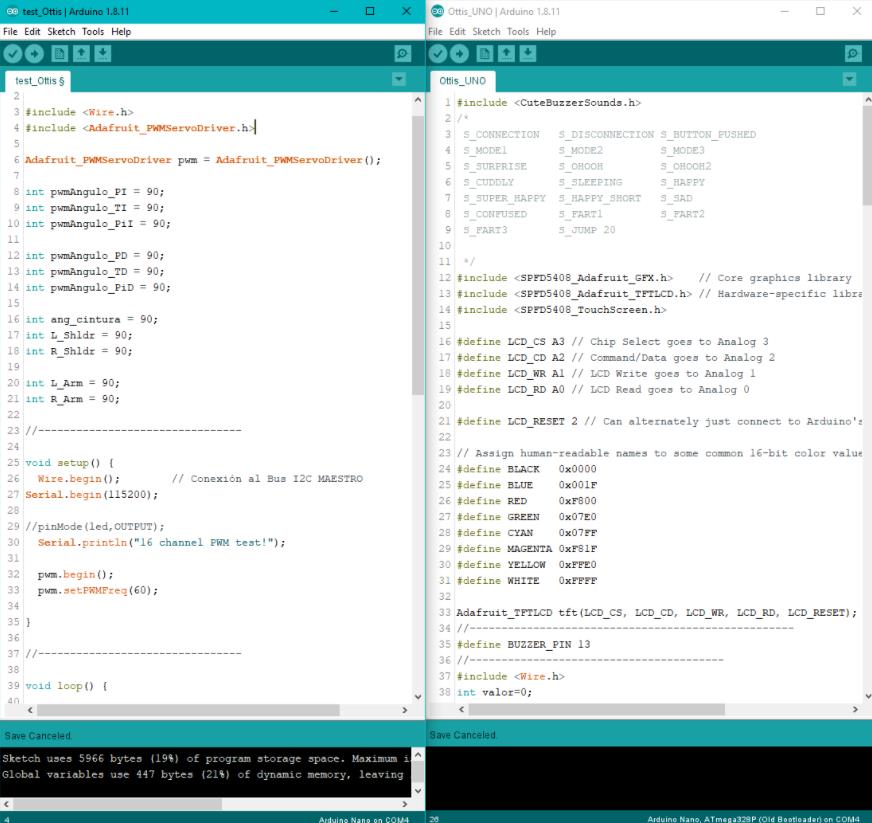Open File menu in test_Ottis window
The width and height of the screenshot is (872, 823).
click(10, 32)
